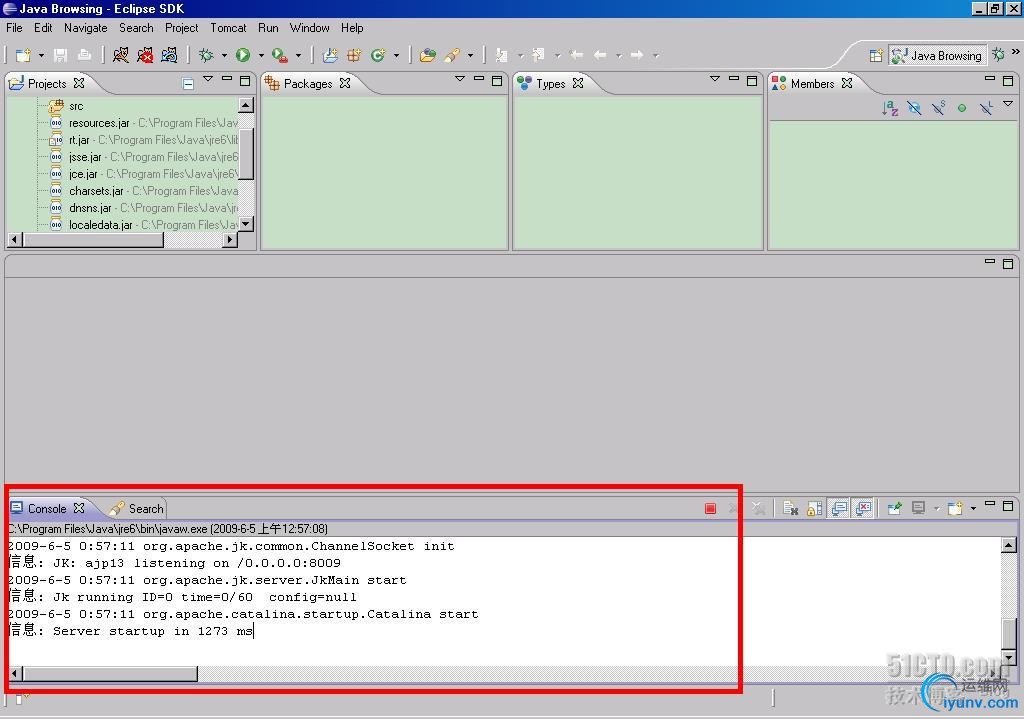Click the Open Type folder icon

(x=428, y=56)
